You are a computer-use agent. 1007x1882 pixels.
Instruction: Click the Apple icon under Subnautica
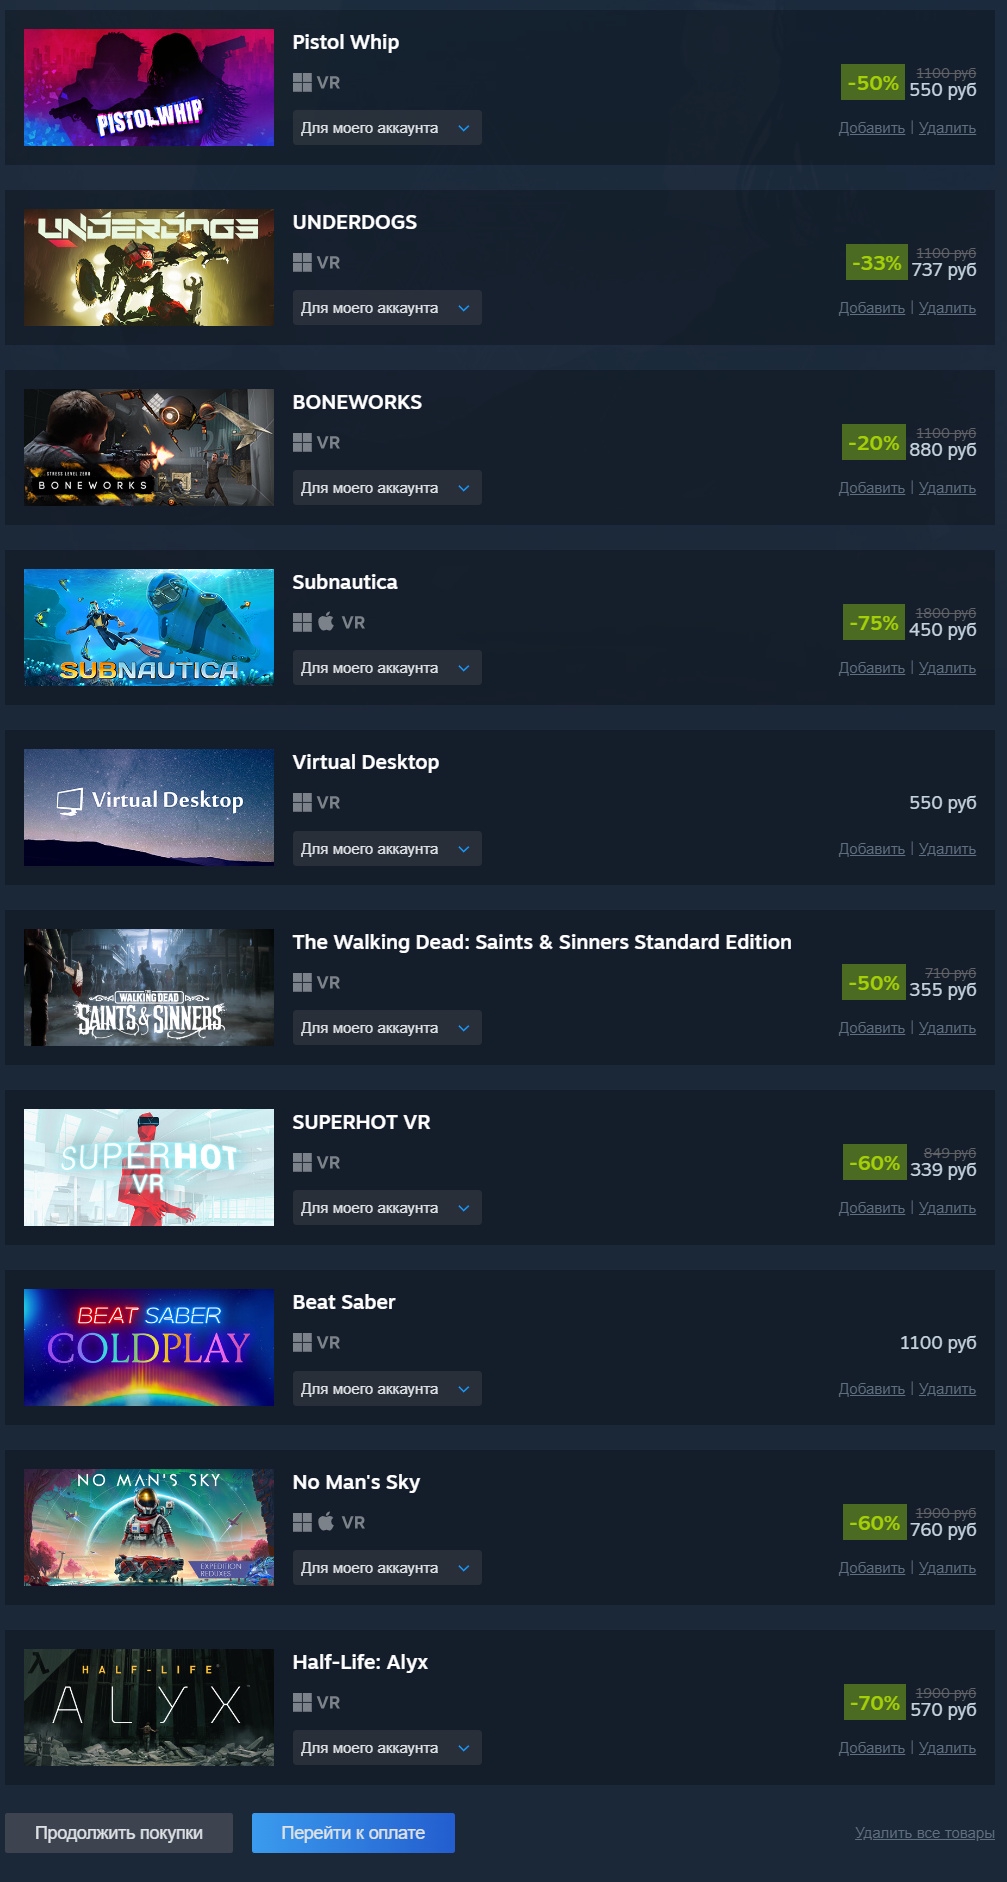[x=326, y=622]
